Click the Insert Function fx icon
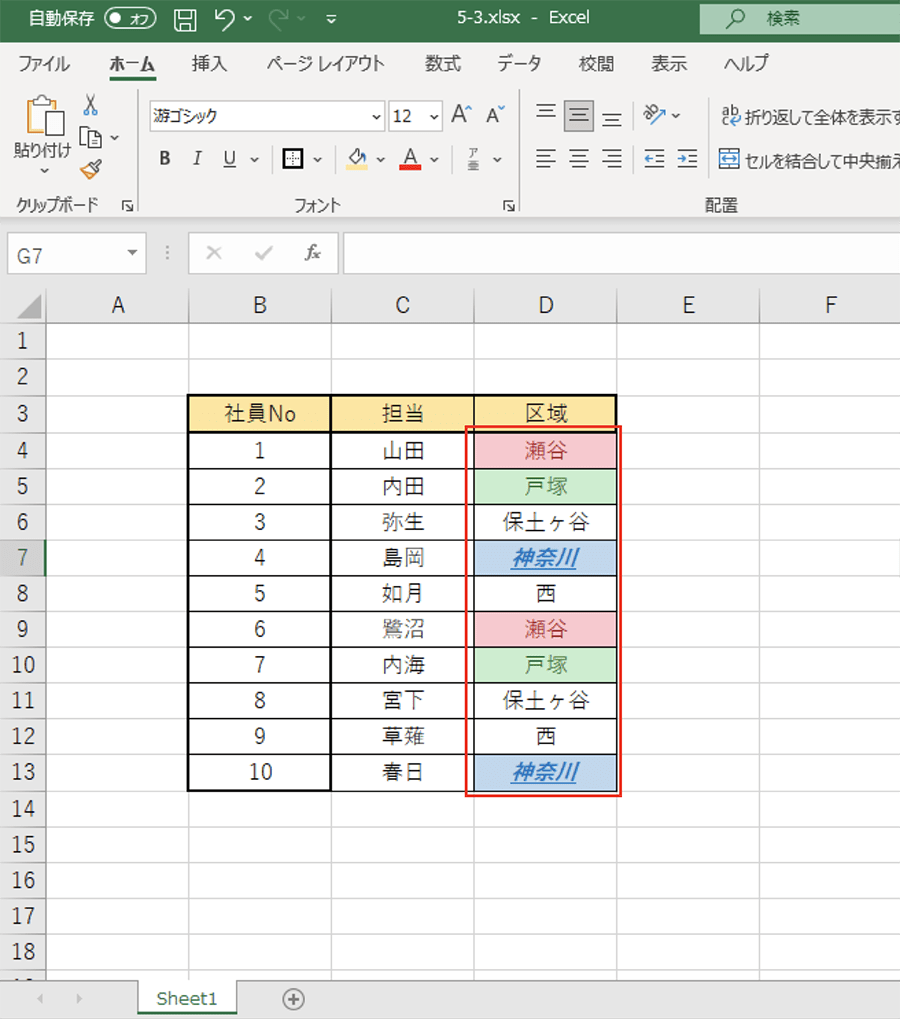Image resolution: width=900 pixels, height=1019 pixels. coord(313,253)
